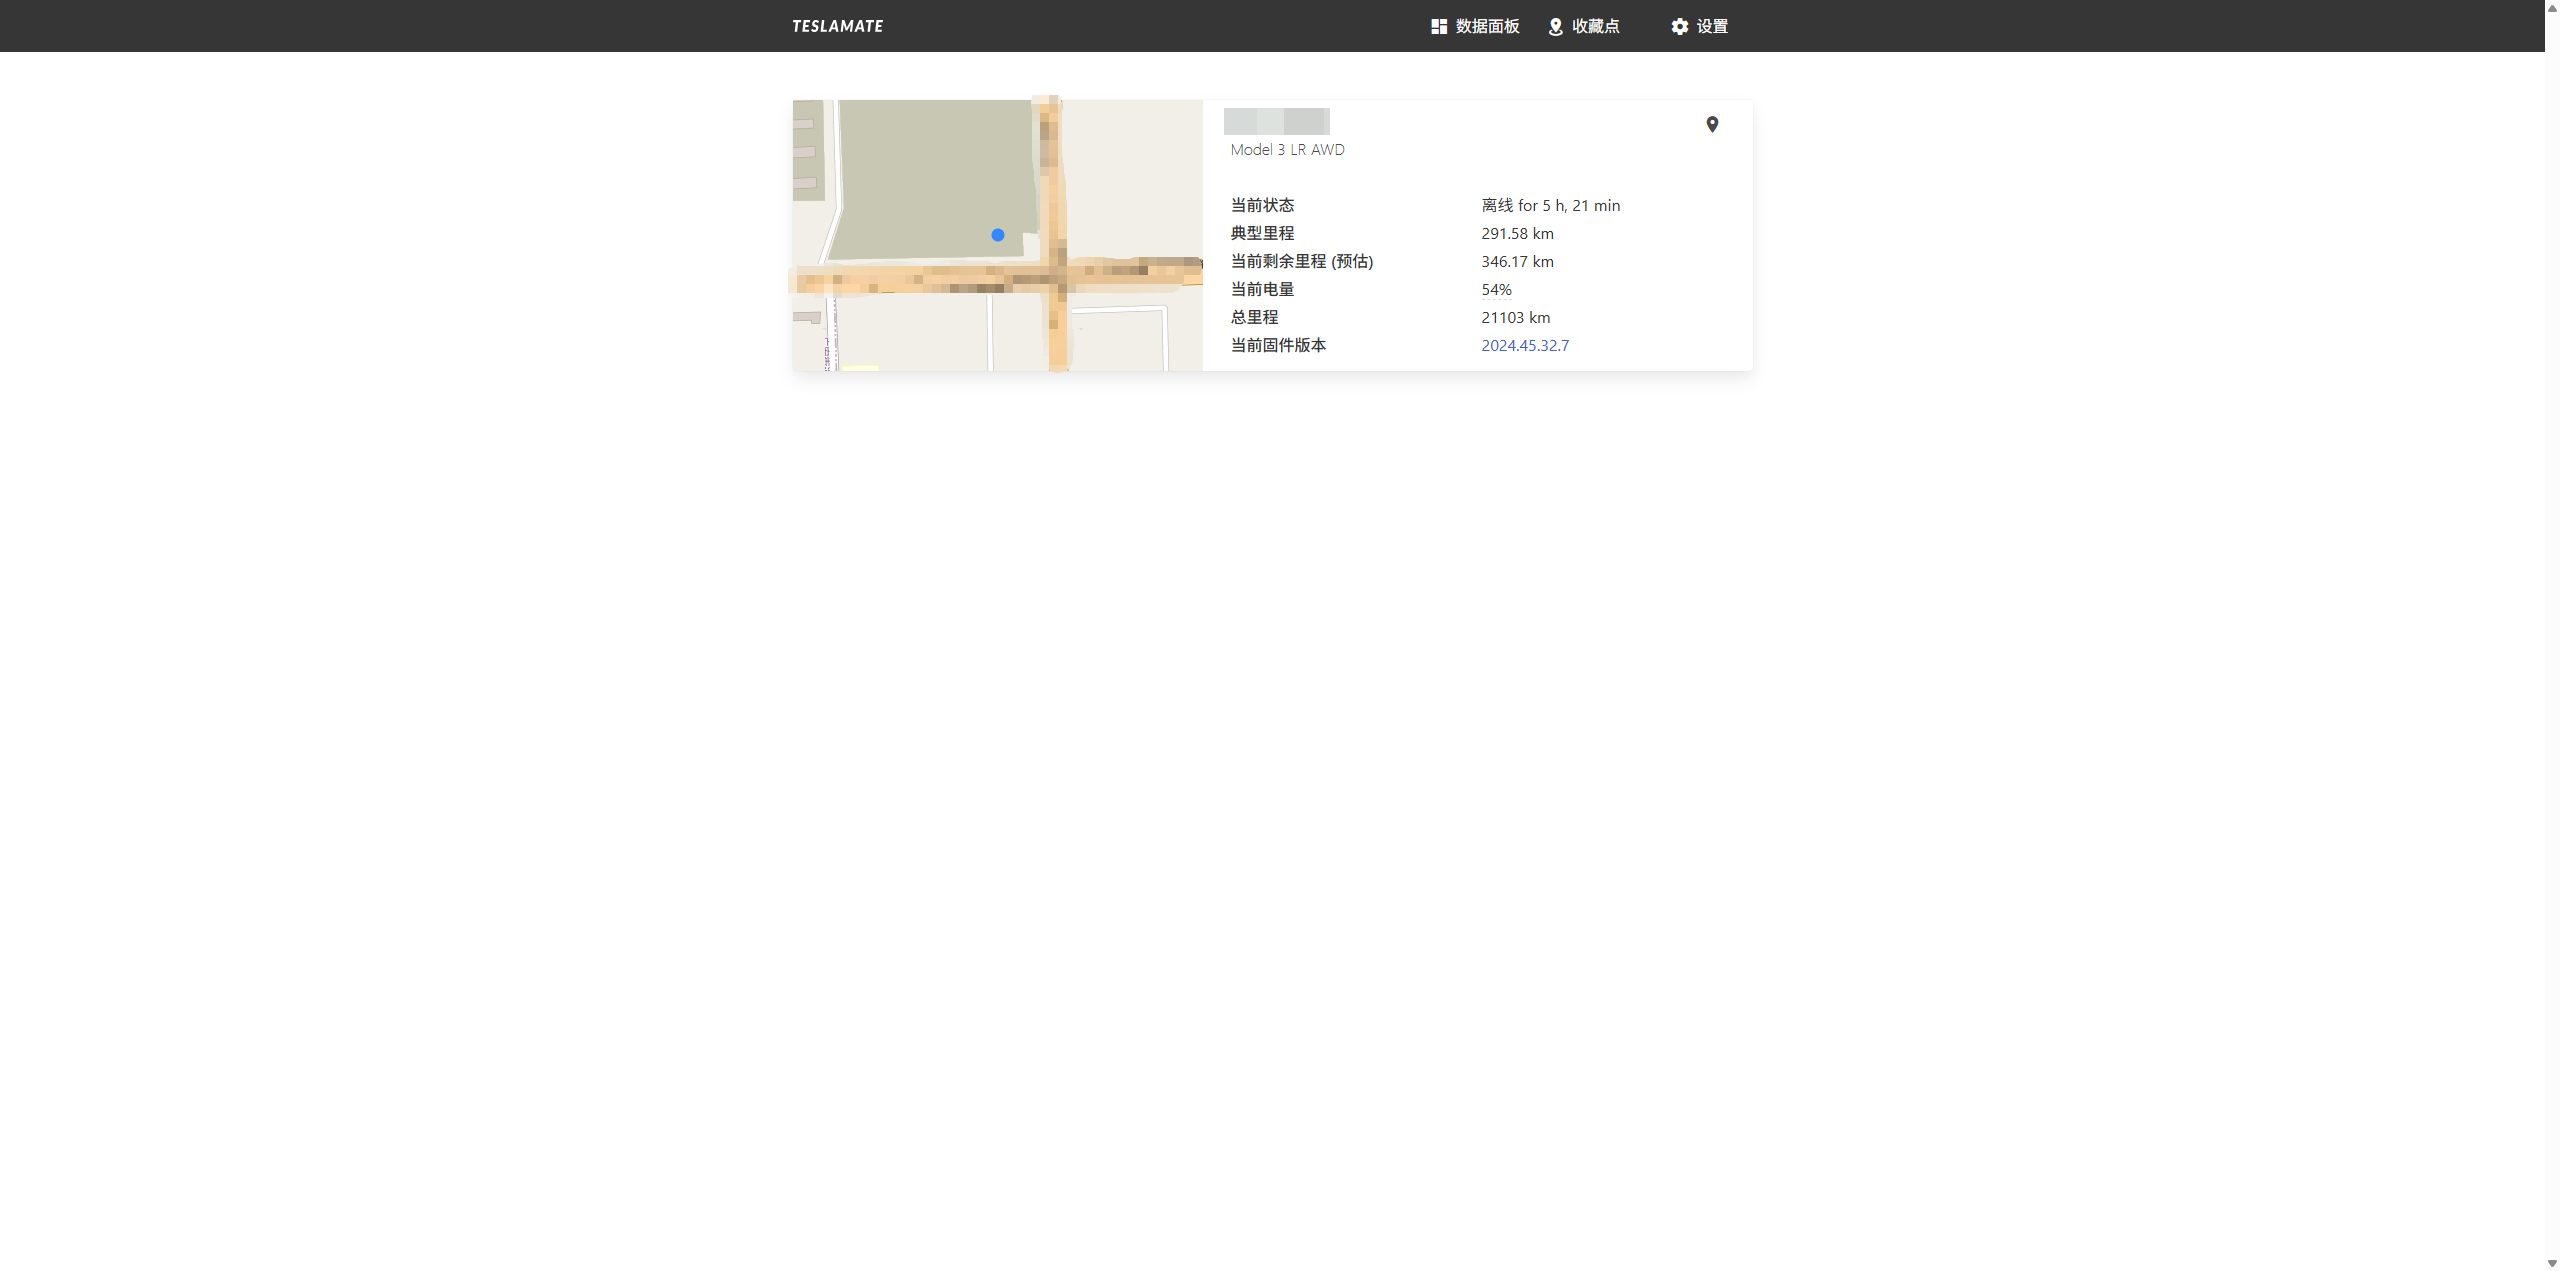The width and height of the screenshot is (2560, 1271).
Task: Click the 291.58 km typical range value
Action: click(x=1517, y=233)
